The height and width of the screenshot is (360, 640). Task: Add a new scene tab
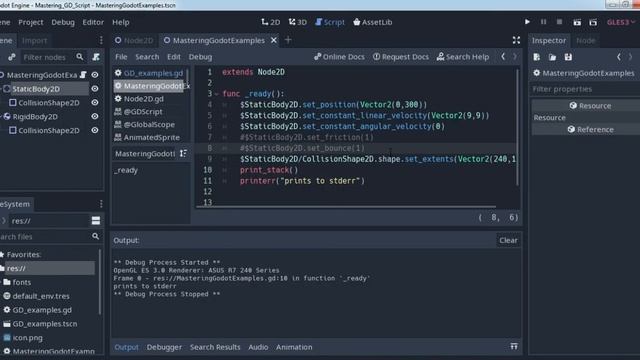pos(288,40)
